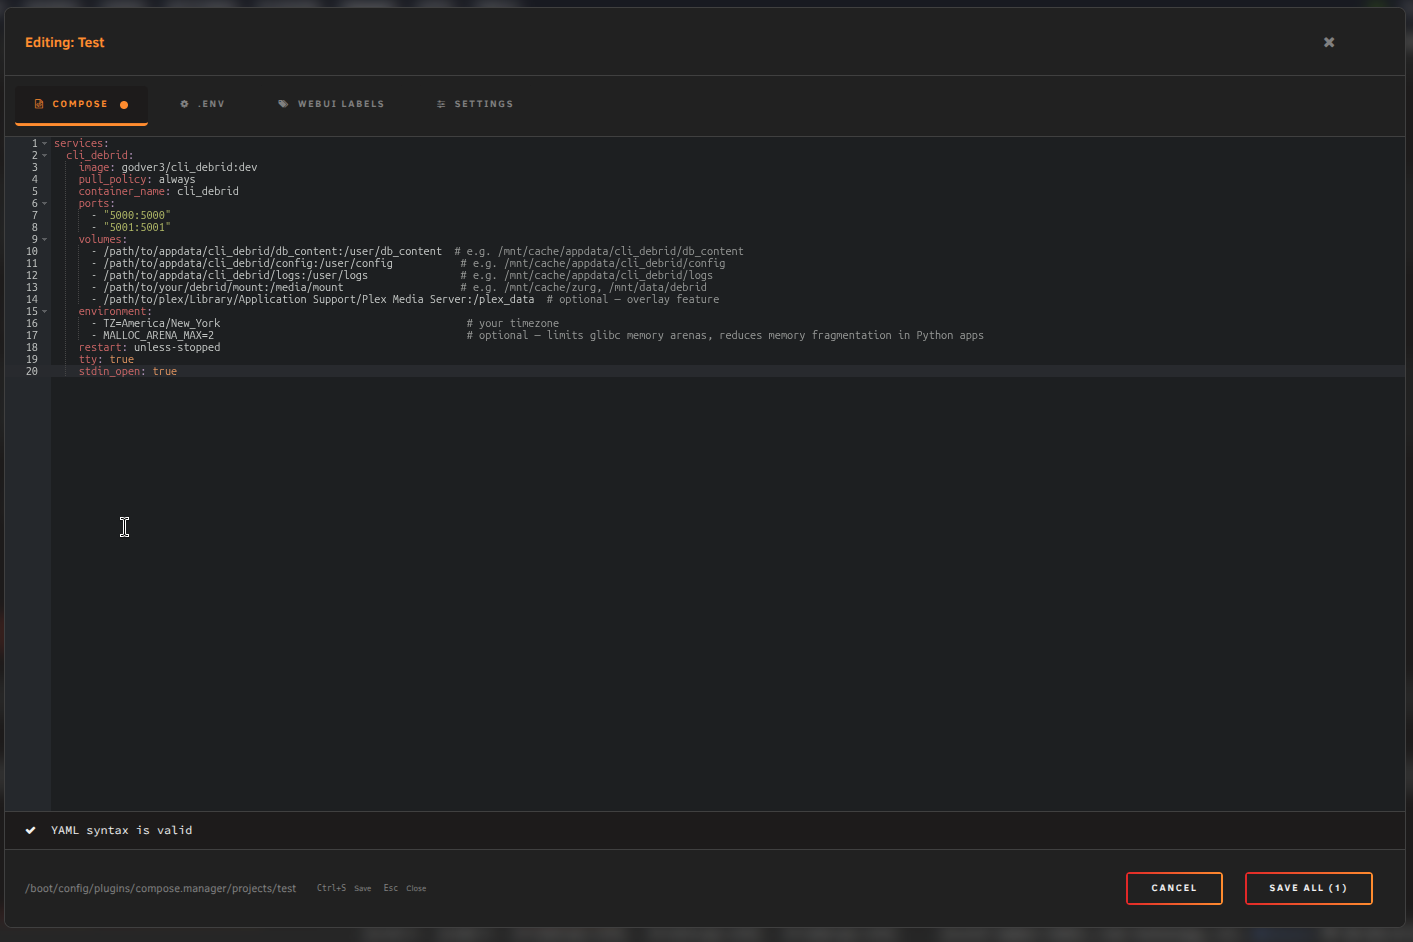The height and width of the screenshot is (942, 1413).
Task: Click the /mnt/cache/zurg comment on line 13
Action: 584,288
